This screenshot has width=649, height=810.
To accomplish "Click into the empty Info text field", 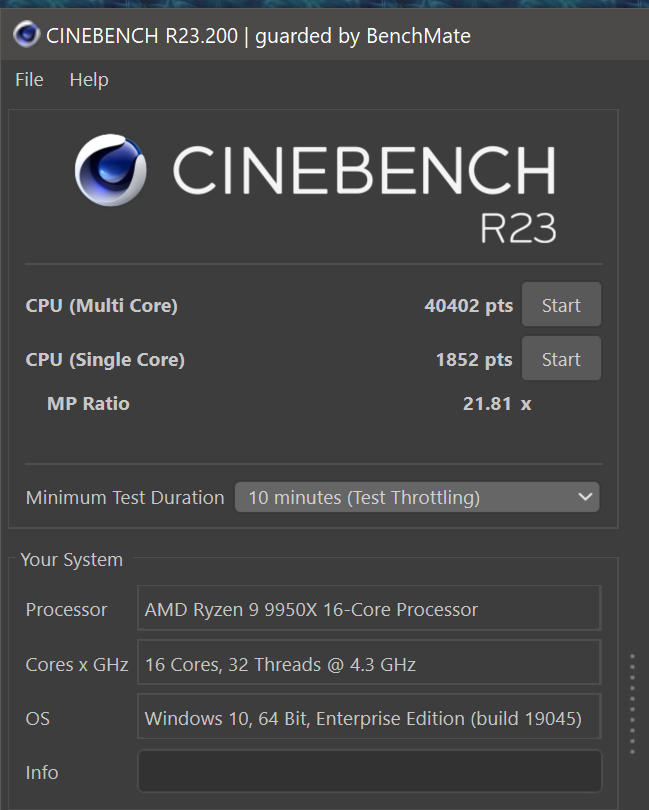I will click(x=368, y=772).
